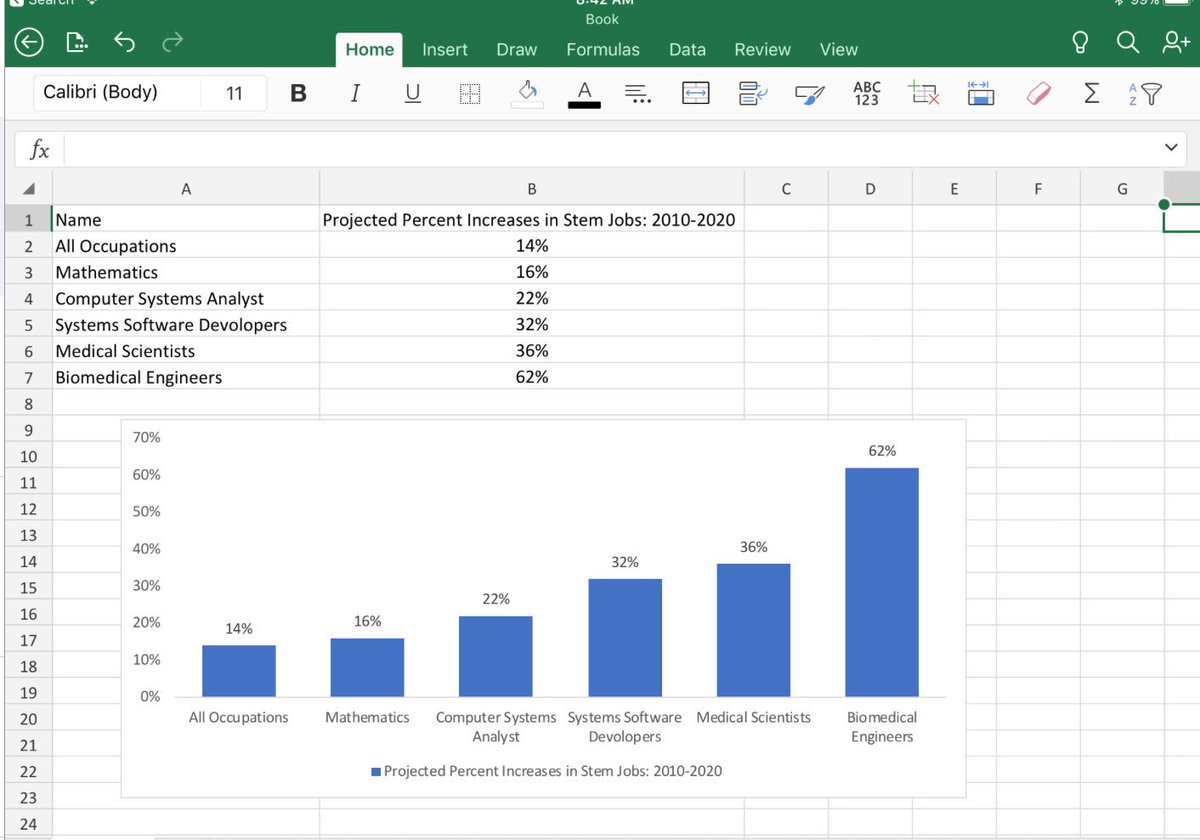Click the AutoSum sigma icon

(x=1092, y=93)
